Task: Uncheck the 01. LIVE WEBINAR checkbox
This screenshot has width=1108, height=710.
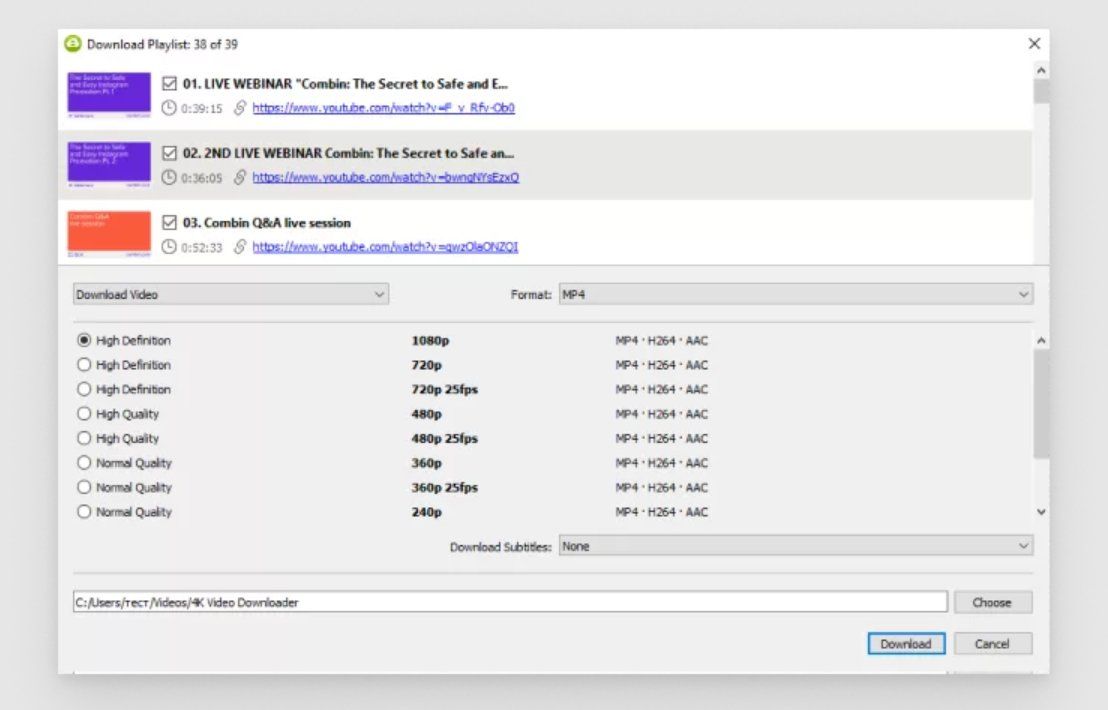Action: [169, 84]
